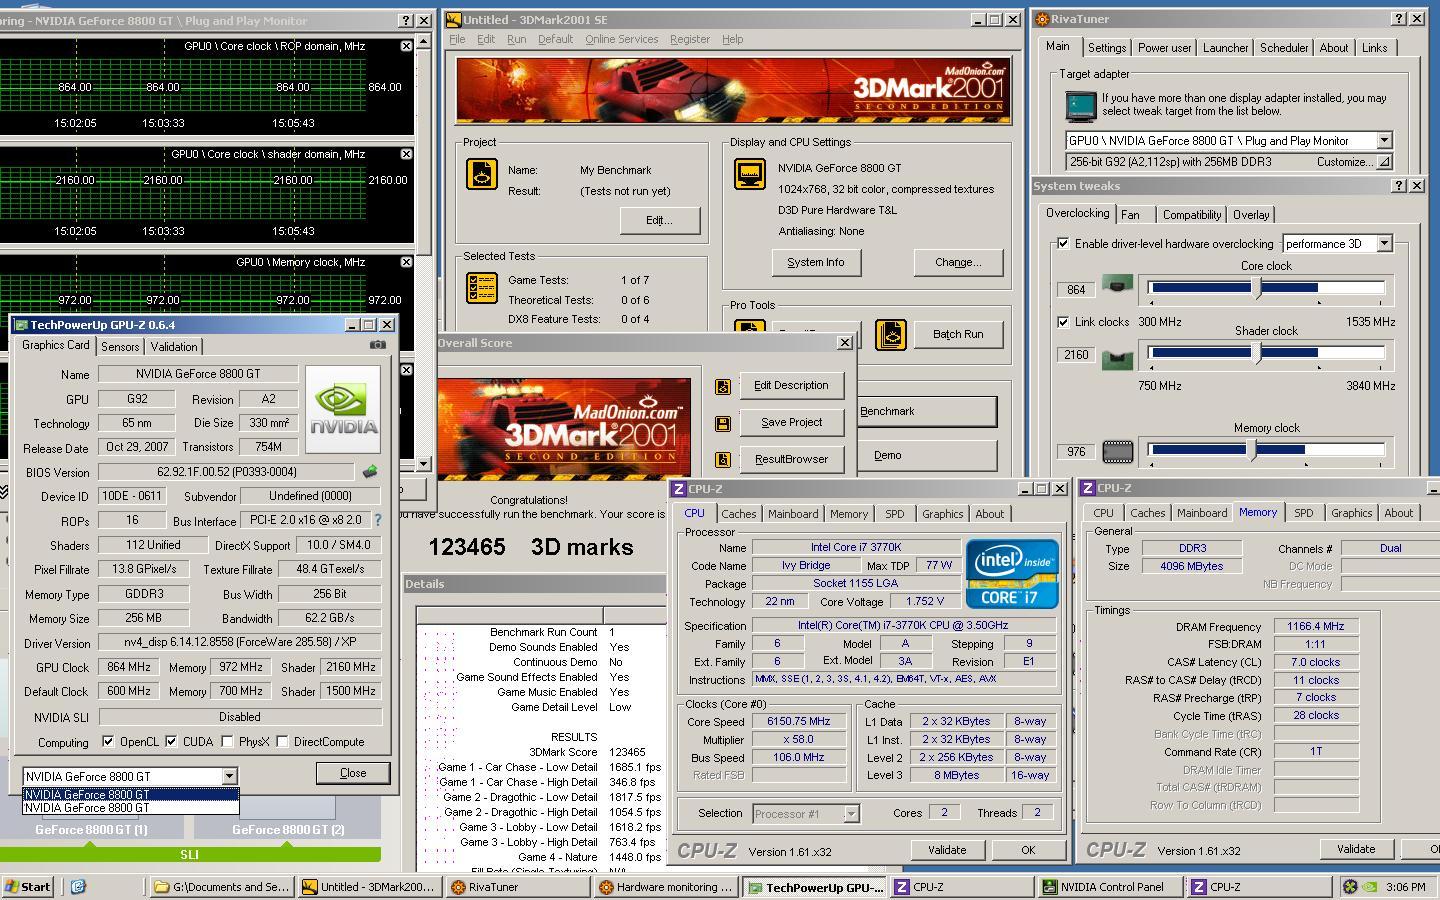The height and width of the screenshot is (900, 1440).
Task: Click the Memory clock value field showing 976
Action: pos(1076,452)
